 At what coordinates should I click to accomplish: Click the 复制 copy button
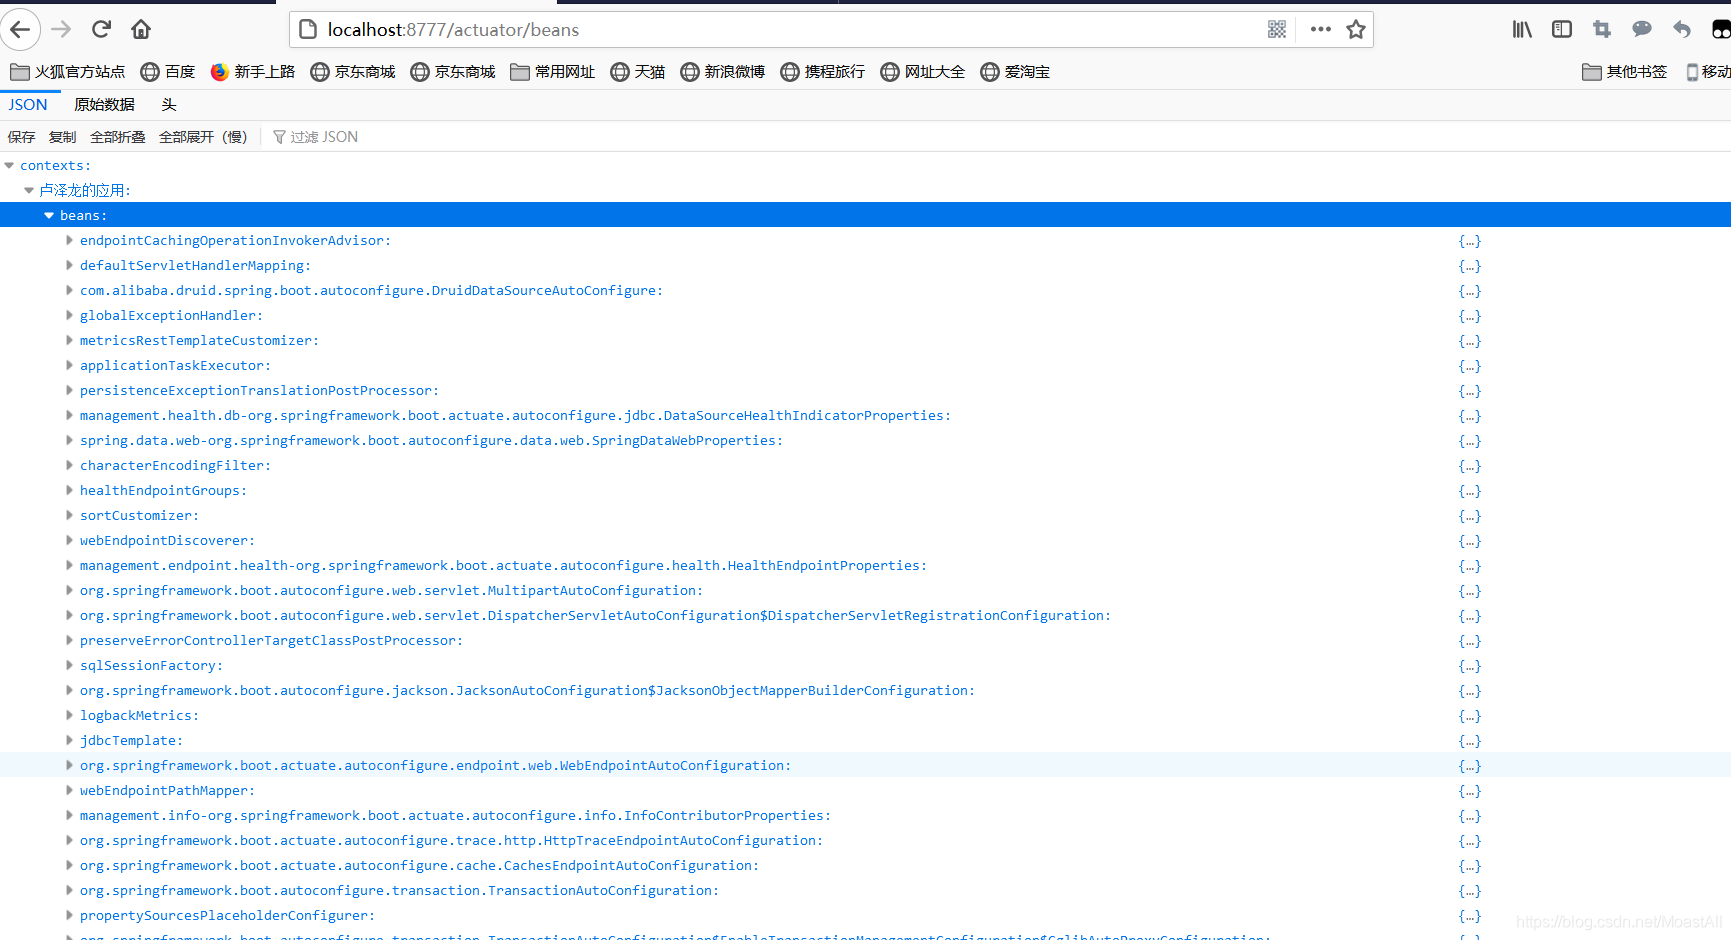62,137
